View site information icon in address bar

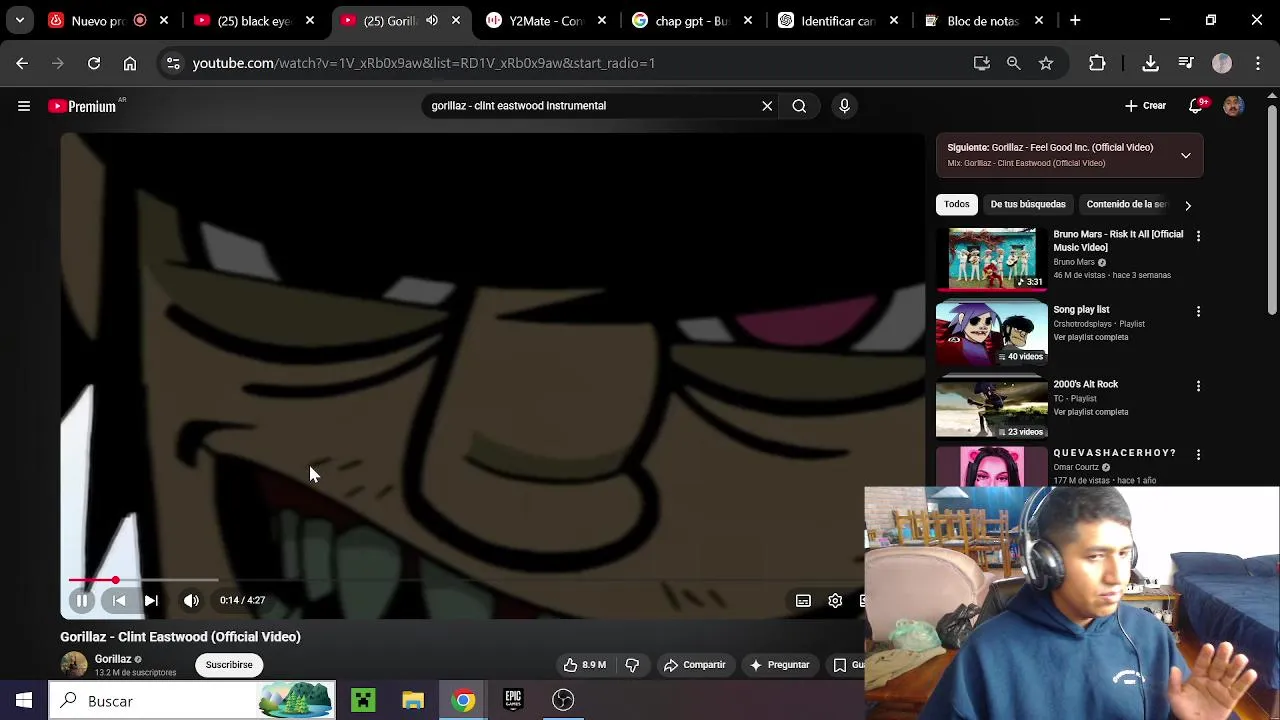(173, 63)
